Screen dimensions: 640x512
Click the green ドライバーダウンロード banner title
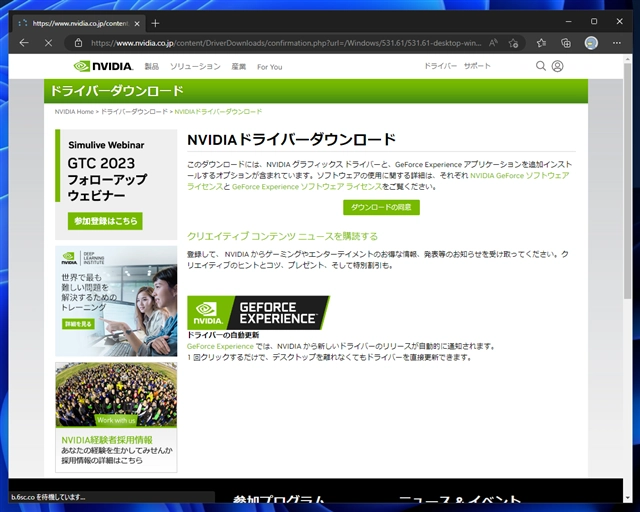(117, 91)
